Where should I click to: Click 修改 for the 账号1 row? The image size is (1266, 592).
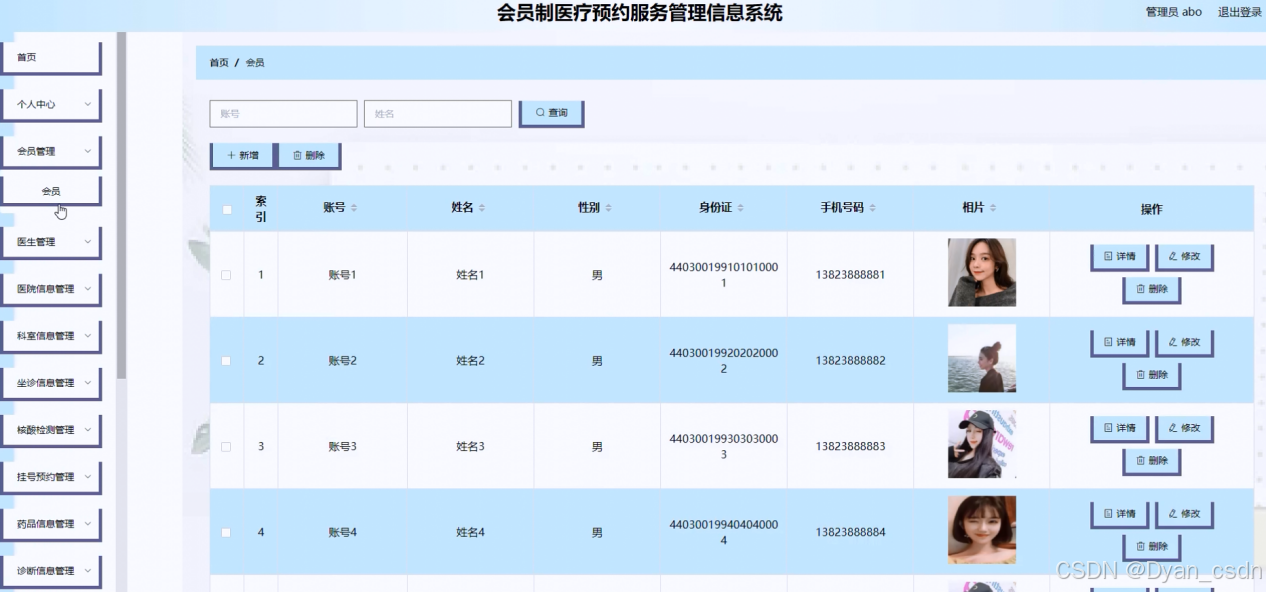(x=1184, y=257)
